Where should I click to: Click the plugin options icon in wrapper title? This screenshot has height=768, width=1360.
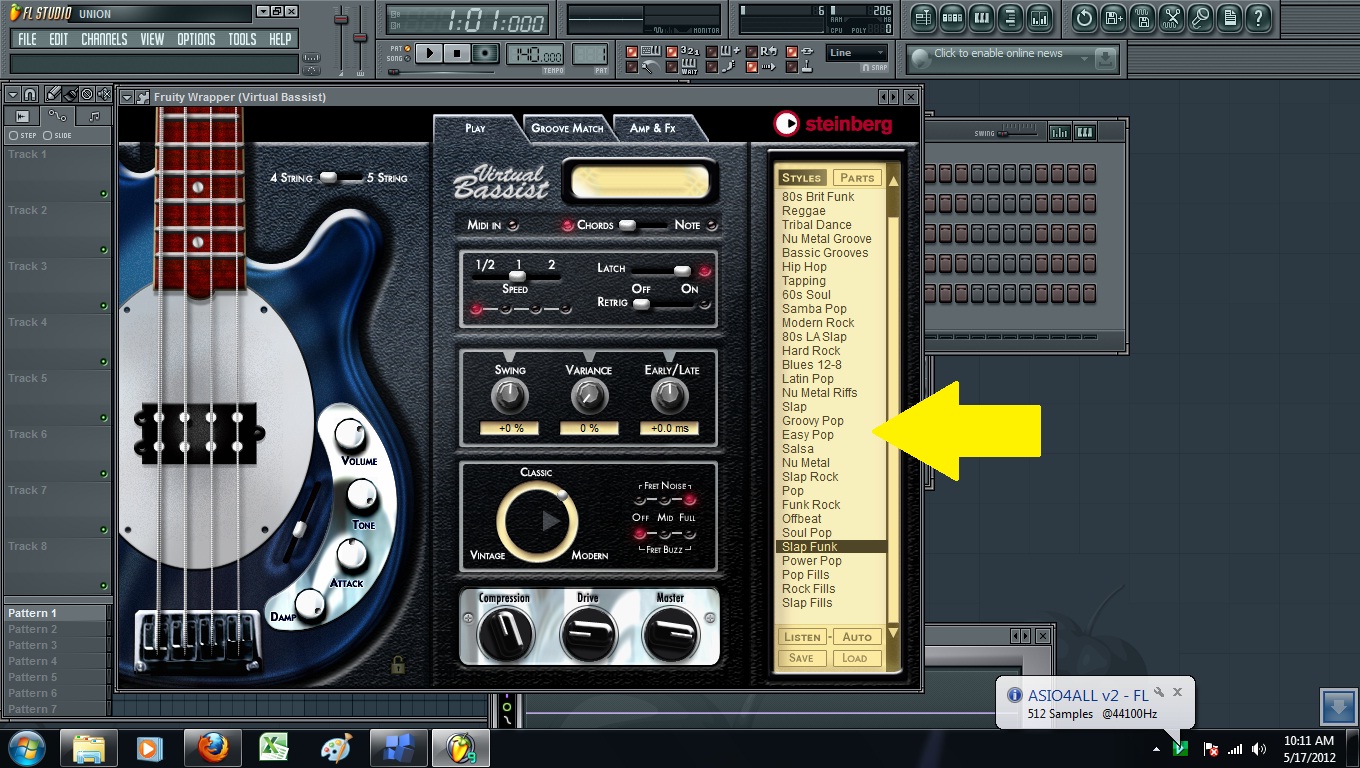click(x=143, y=97)
